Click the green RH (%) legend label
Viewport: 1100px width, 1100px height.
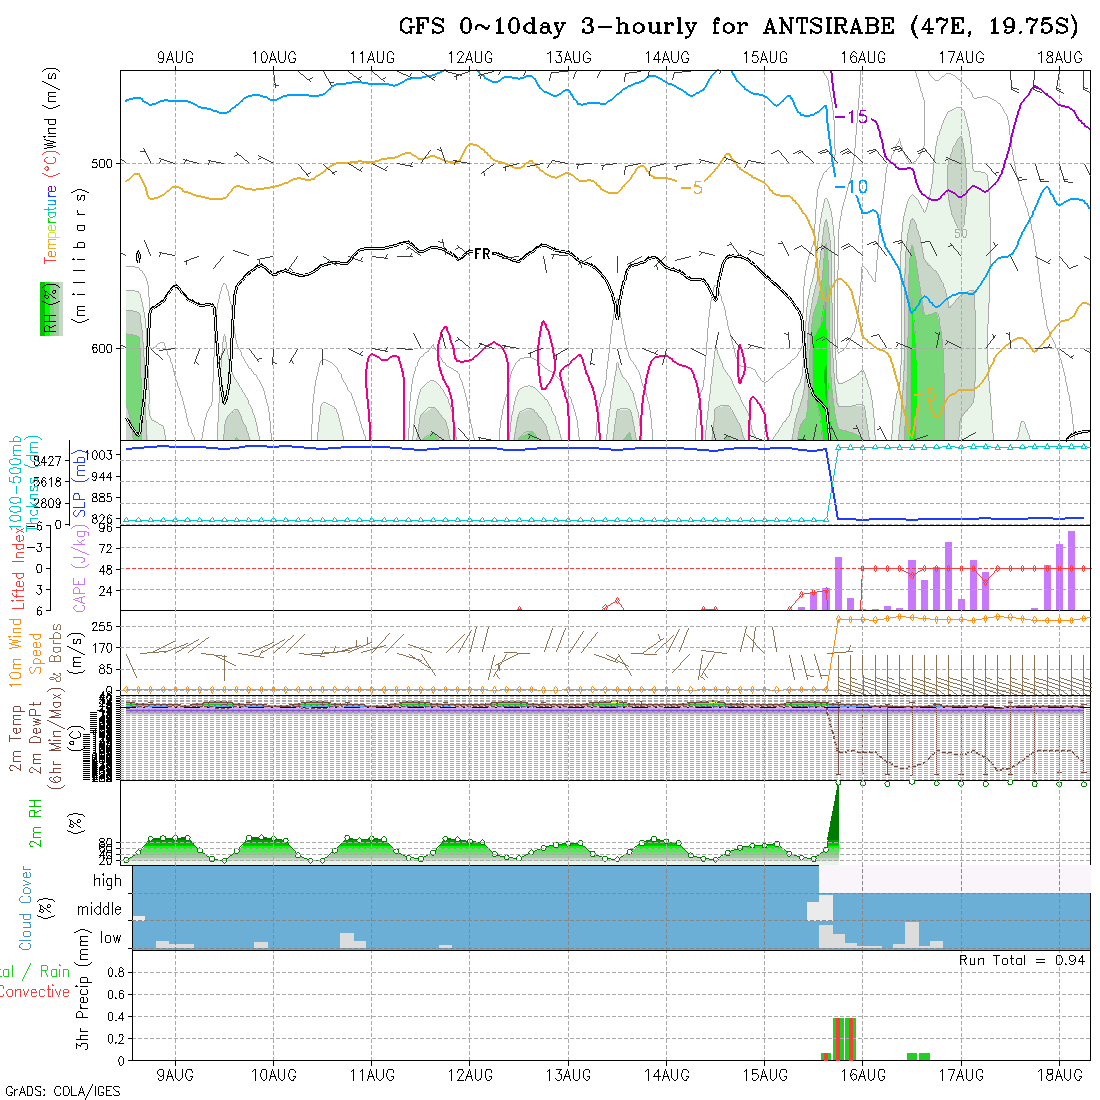tap(51, 309)
